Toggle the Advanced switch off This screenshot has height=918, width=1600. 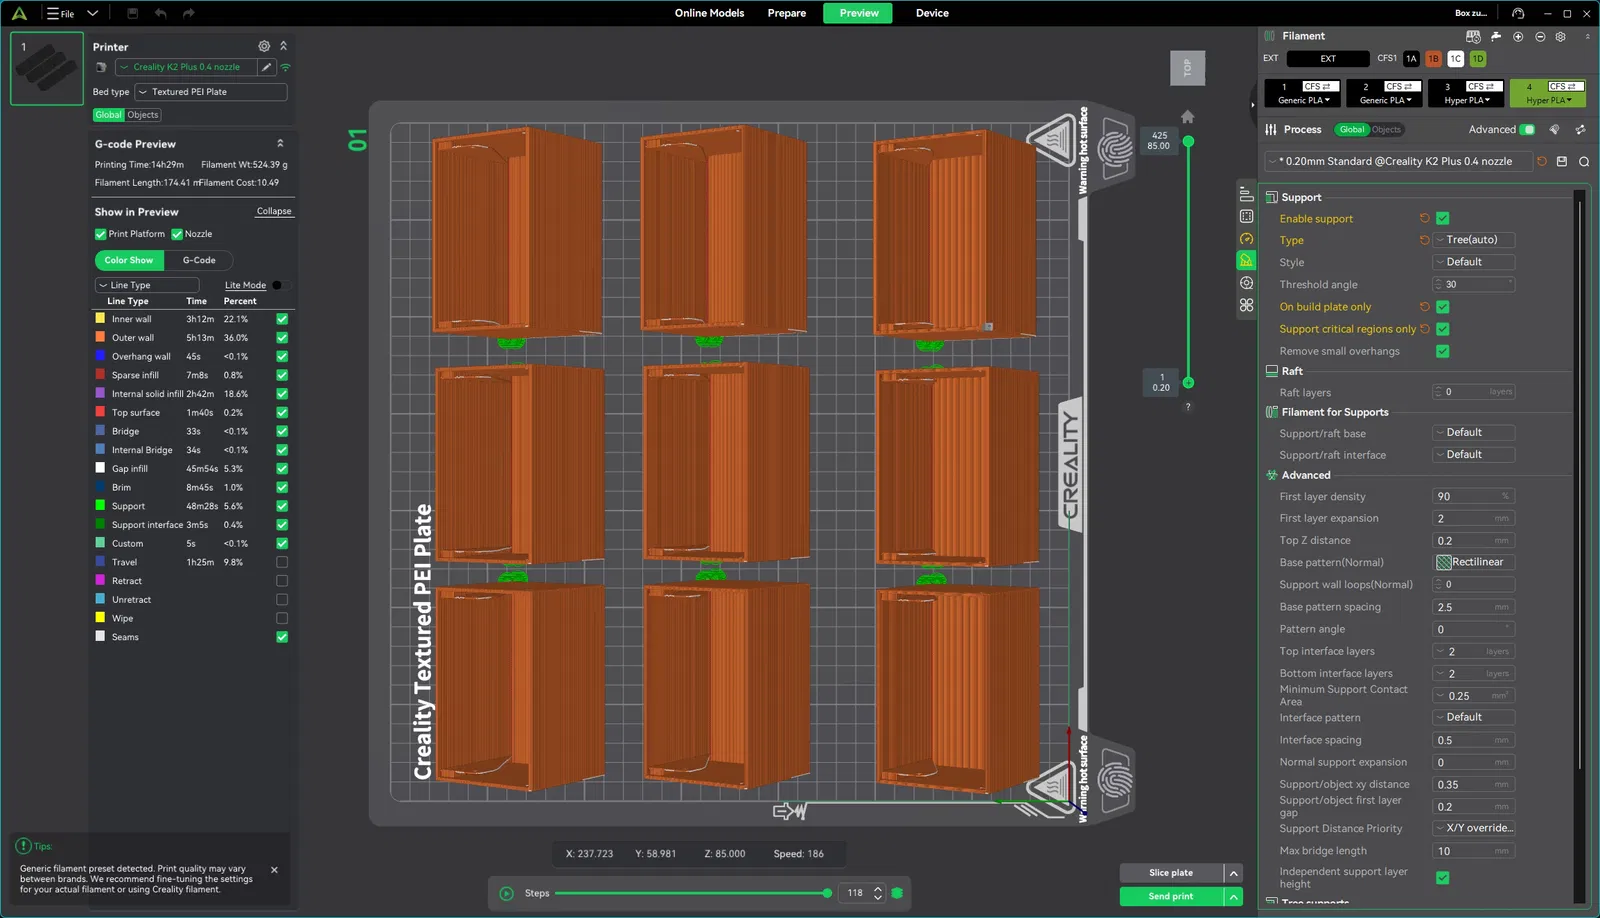pyautogui.click(x=1527, y=130)
